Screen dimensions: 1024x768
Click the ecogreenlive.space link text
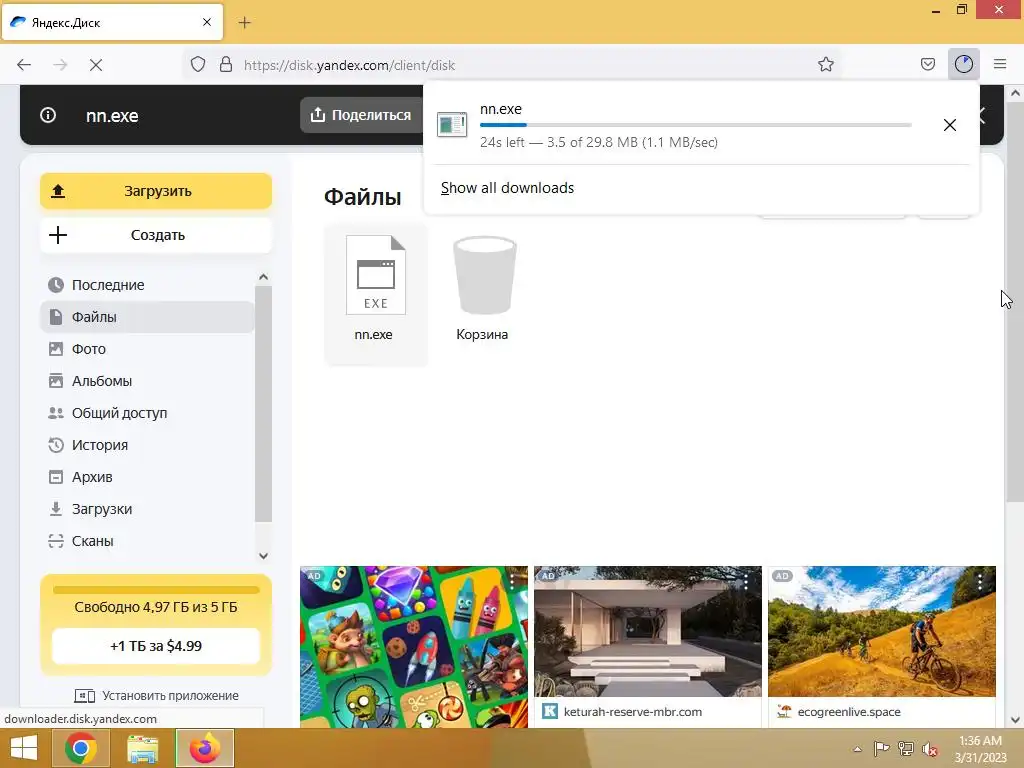(849, 712)
